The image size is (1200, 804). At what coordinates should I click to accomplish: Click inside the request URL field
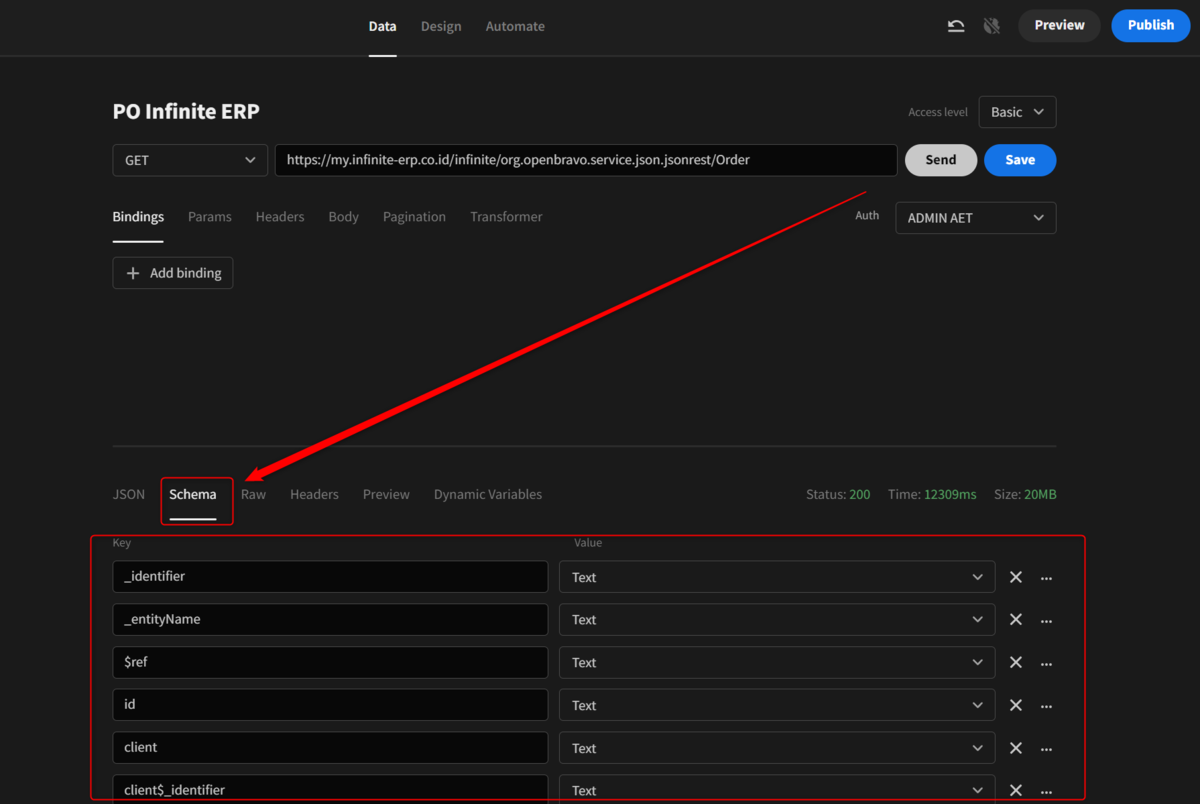pos(586,160)
